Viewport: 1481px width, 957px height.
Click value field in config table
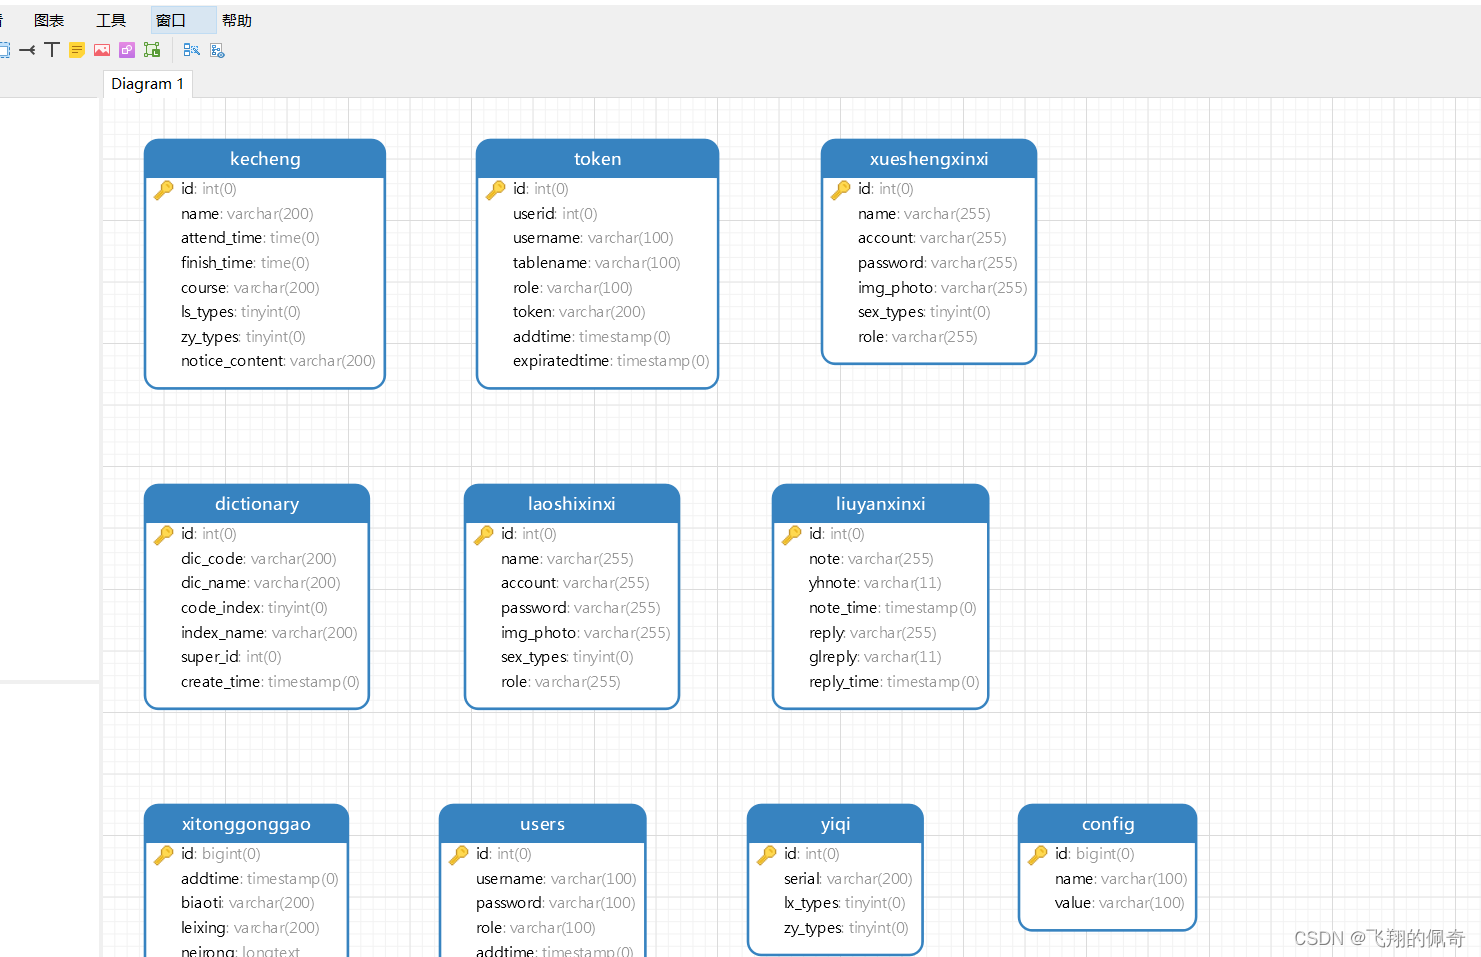tap(1119, 903)
